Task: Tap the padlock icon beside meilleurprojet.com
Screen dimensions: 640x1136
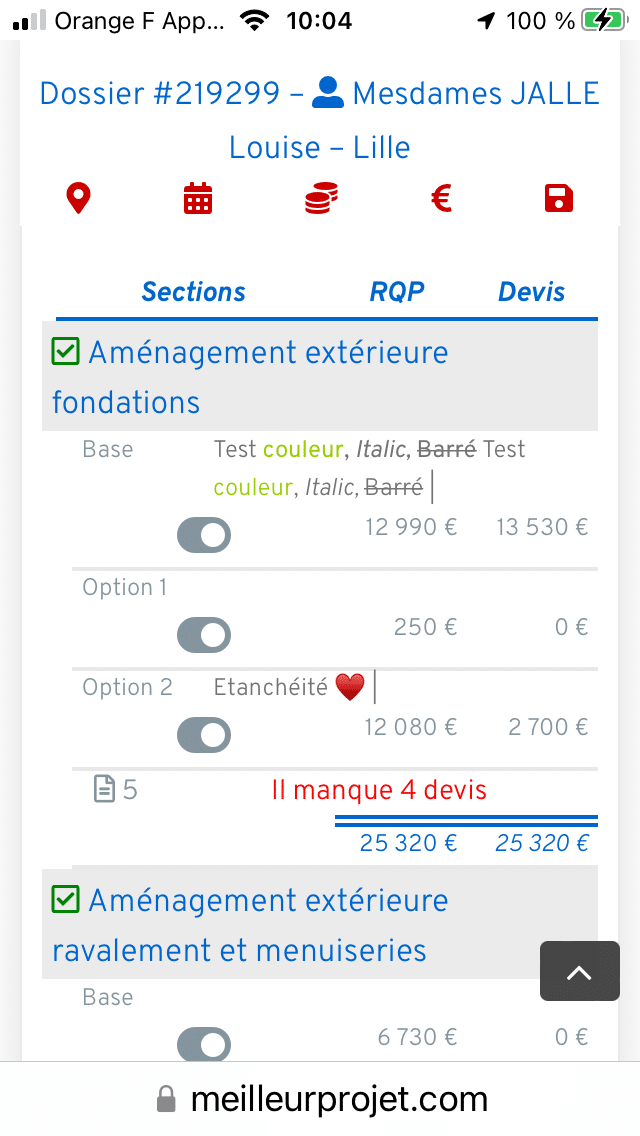Action: [x=167, y=1101]
